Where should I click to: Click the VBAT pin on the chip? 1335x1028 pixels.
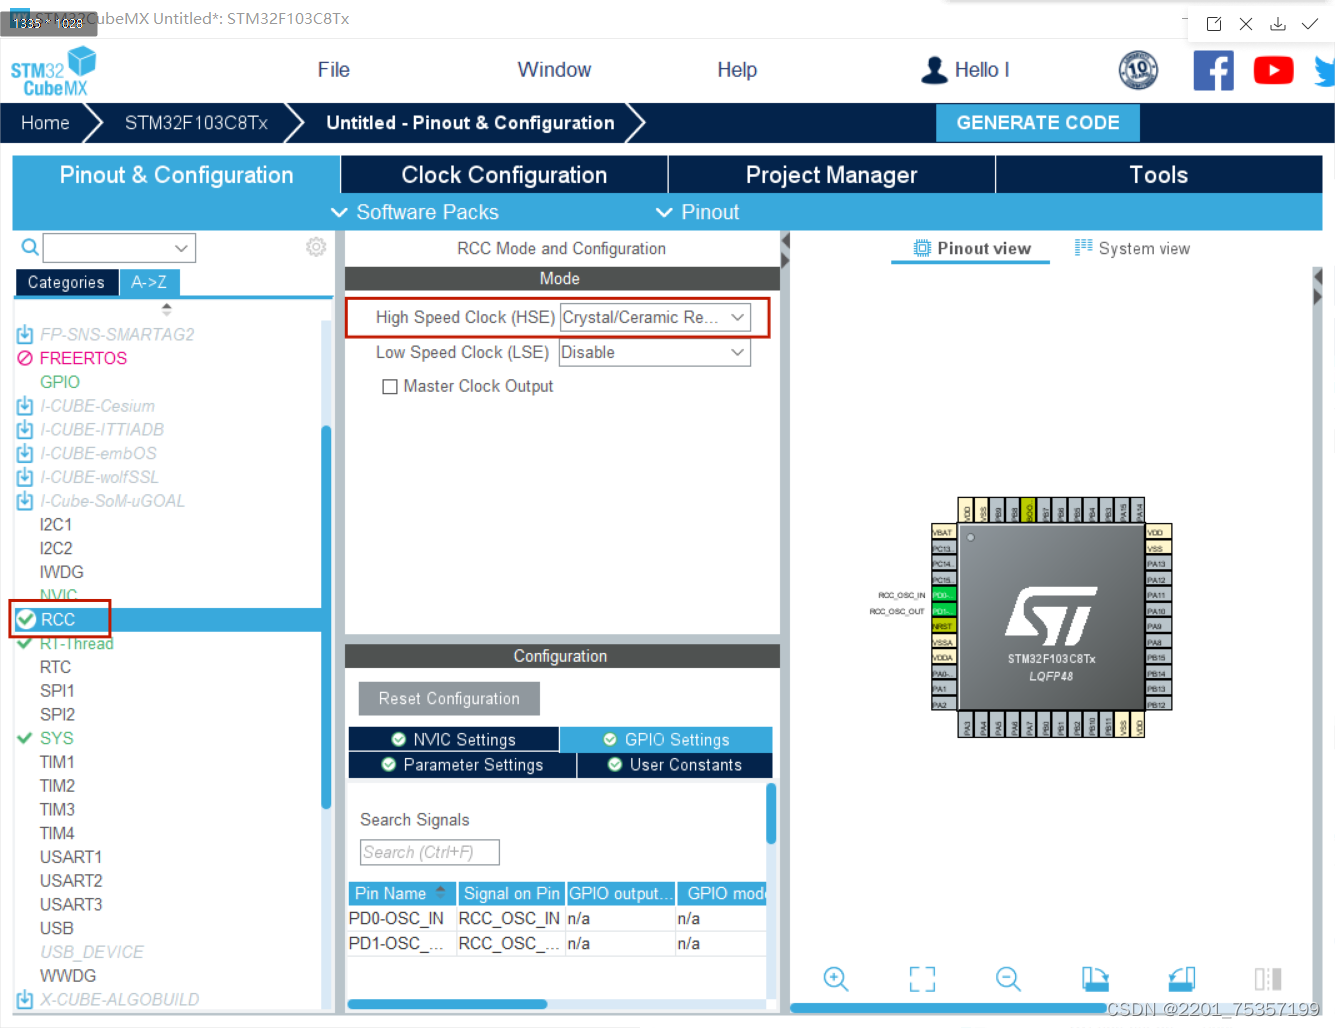(x=944, y=532)
